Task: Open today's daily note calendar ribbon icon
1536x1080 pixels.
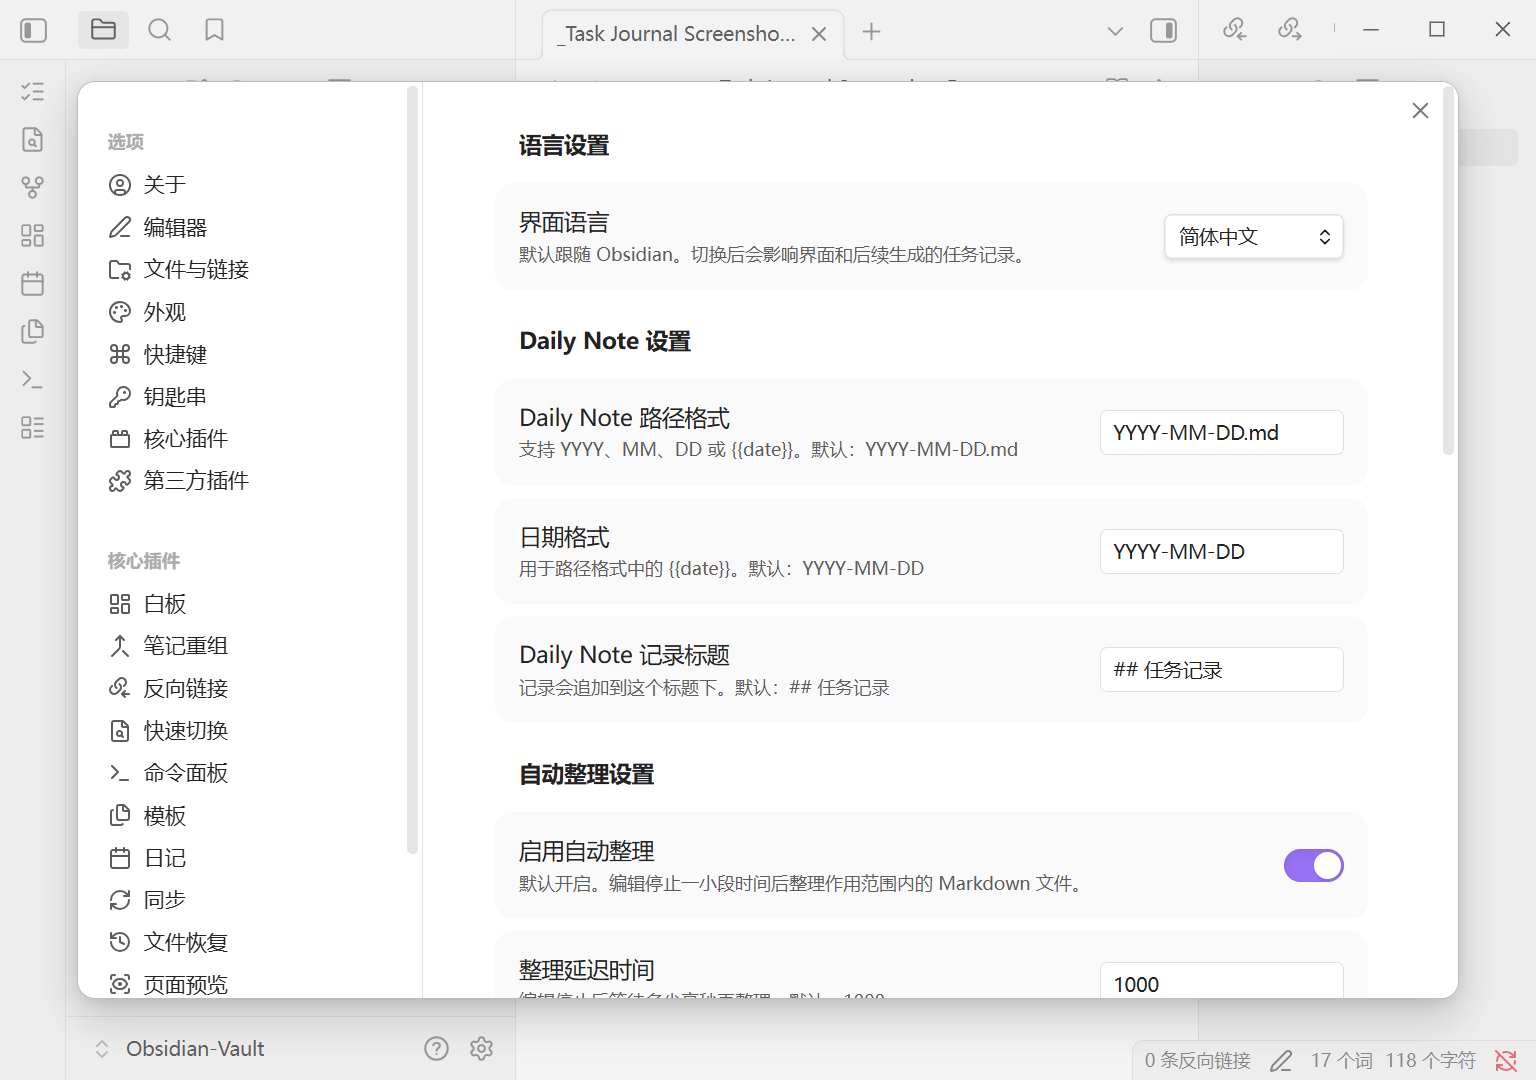Action: 33,283
